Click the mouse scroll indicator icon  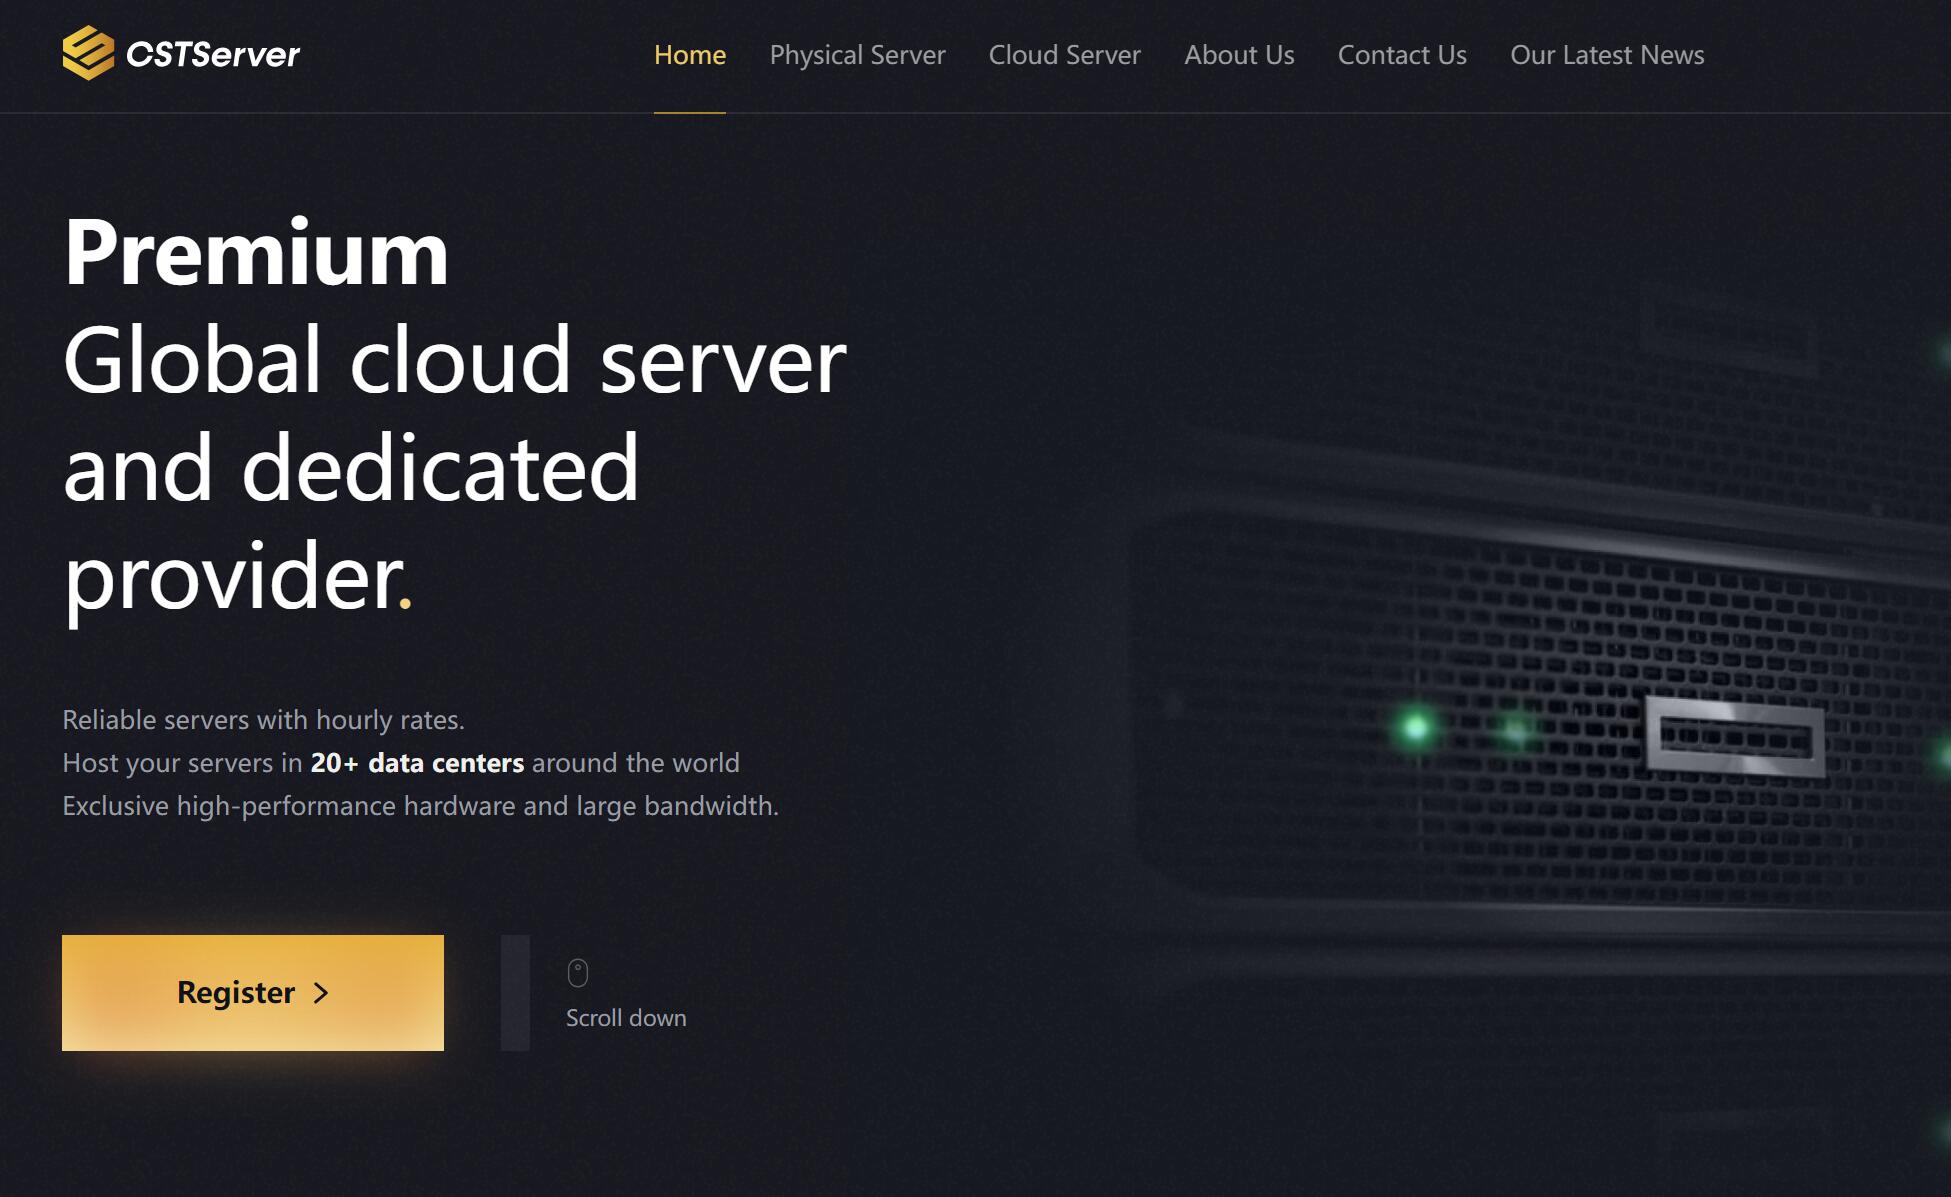pos(577,973)
